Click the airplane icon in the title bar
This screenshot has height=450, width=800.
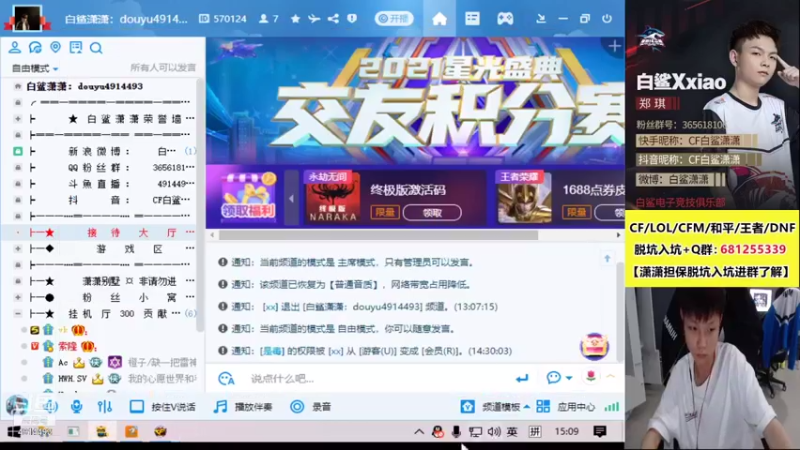coord(314,19)
